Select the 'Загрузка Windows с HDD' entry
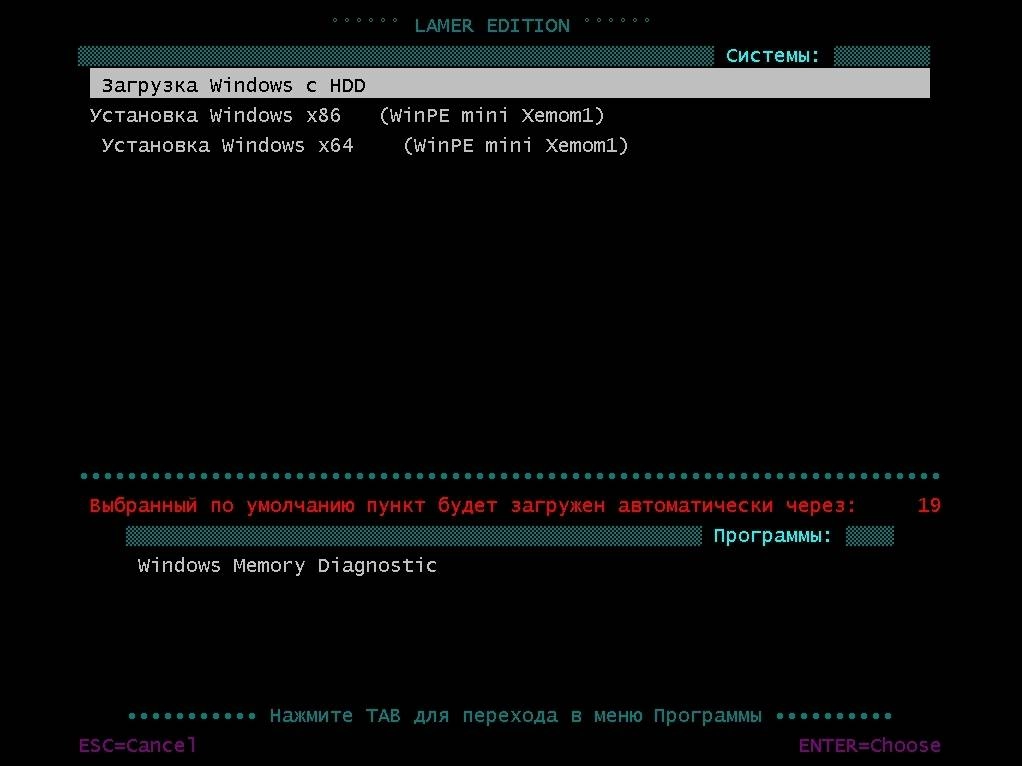Viewport: 1022px width, 766px height. pos(510,85)
